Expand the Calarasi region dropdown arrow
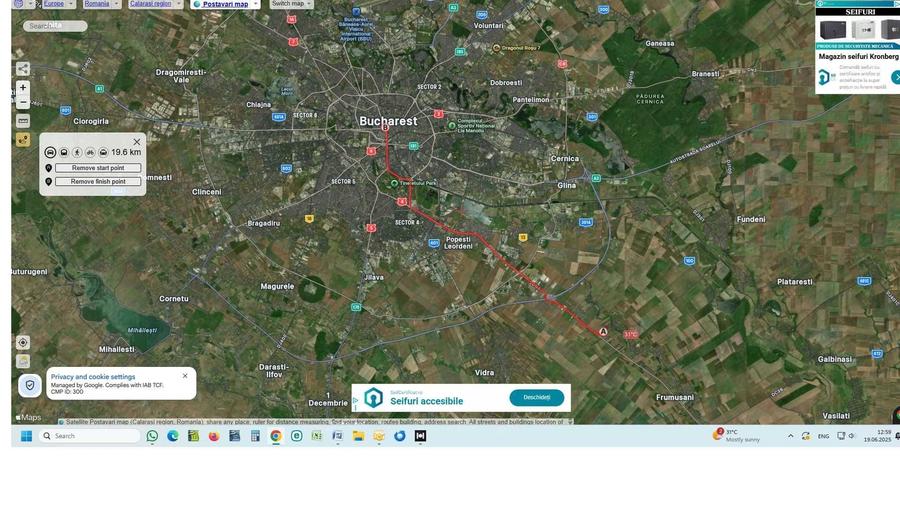 click(x=179, y=3)
